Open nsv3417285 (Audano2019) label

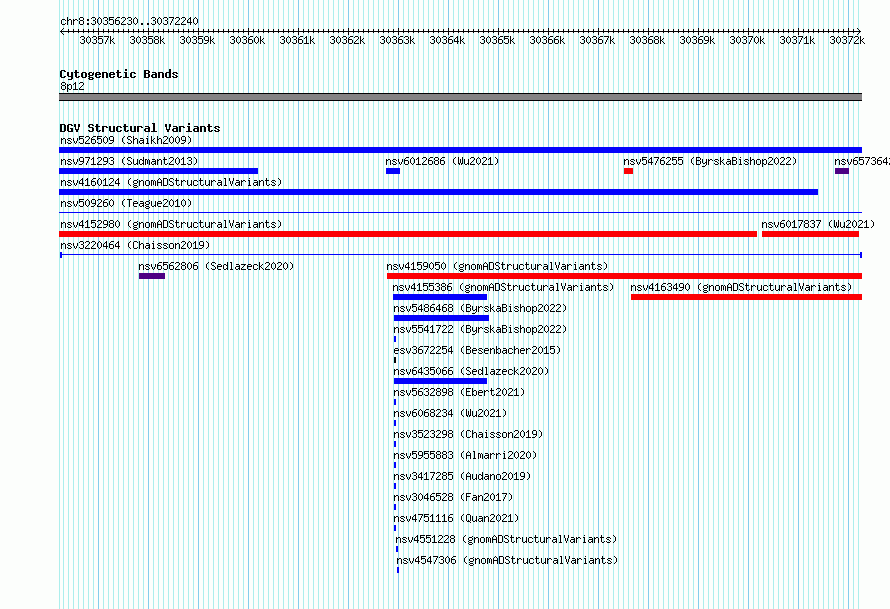462,476
